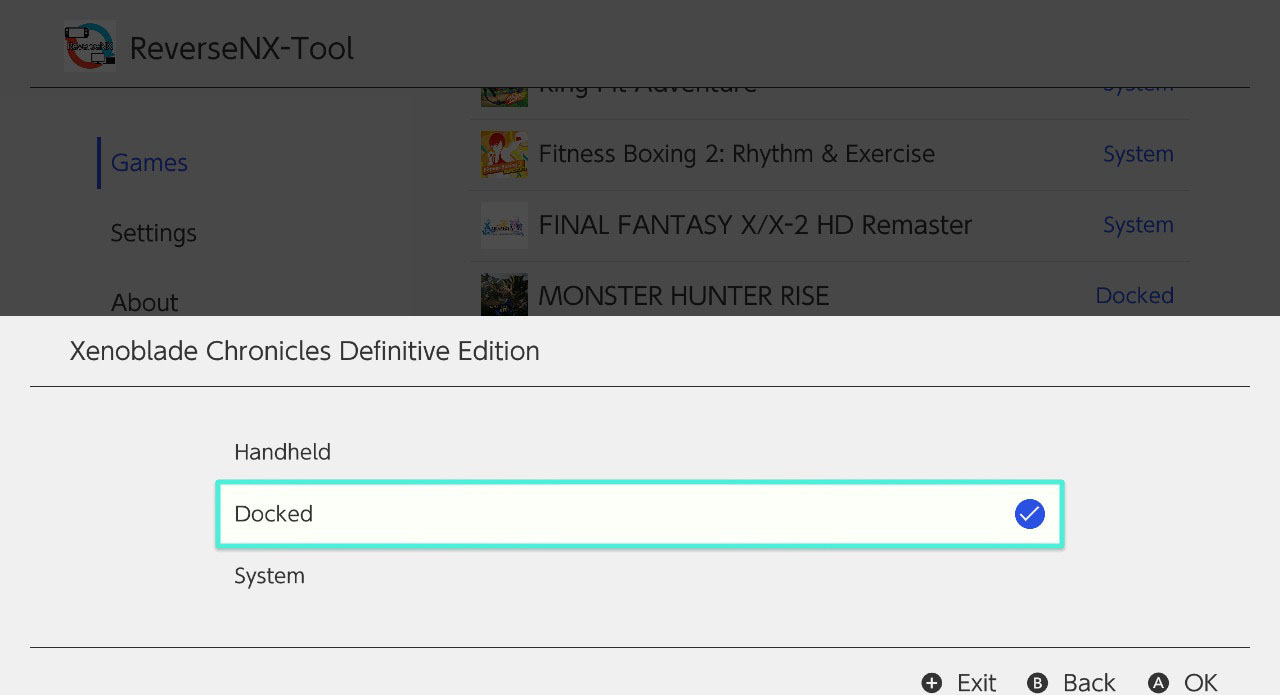Switch to the Settings sidebar tab
Viewport: 1280px width, 695px height.
click(x=154, y=233)
